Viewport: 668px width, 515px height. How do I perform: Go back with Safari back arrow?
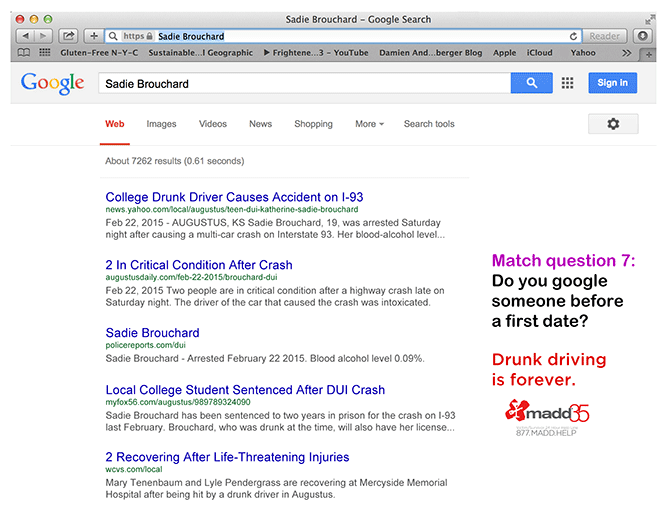tap(26, 36)
